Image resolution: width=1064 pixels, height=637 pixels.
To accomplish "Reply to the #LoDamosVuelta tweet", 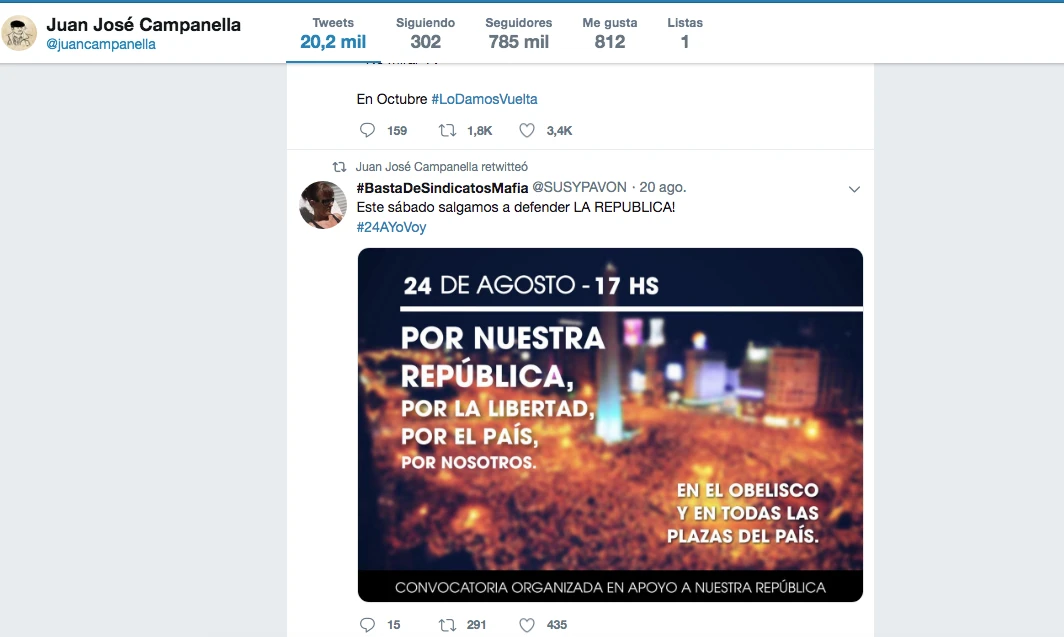I will tap(367, 130).
